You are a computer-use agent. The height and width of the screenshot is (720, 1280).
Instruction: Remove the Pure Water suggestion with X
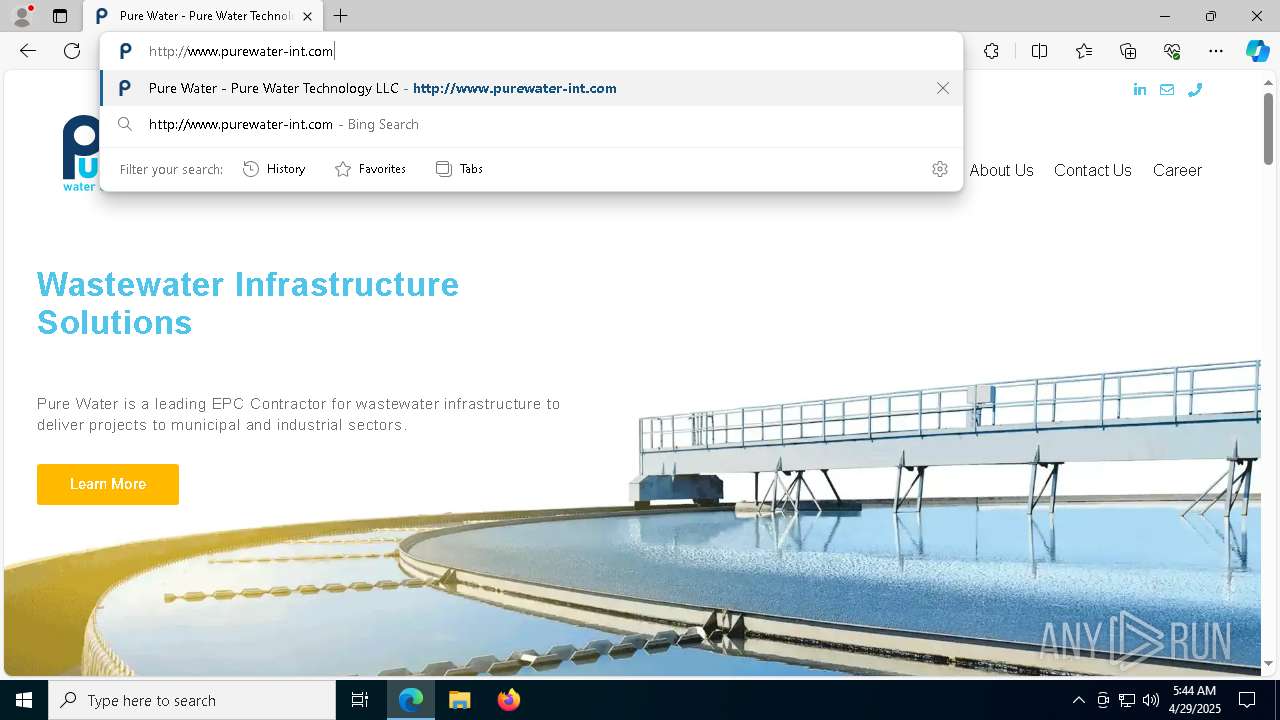click(943, 88)
